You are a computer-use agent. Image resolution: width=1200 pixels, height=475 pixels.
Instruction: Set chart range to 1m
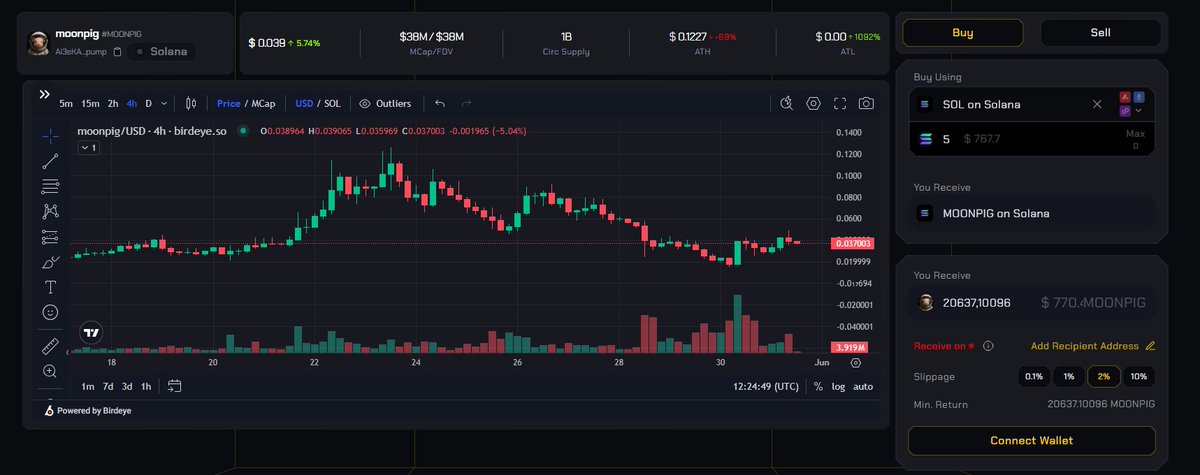click(x=88, y=386)
